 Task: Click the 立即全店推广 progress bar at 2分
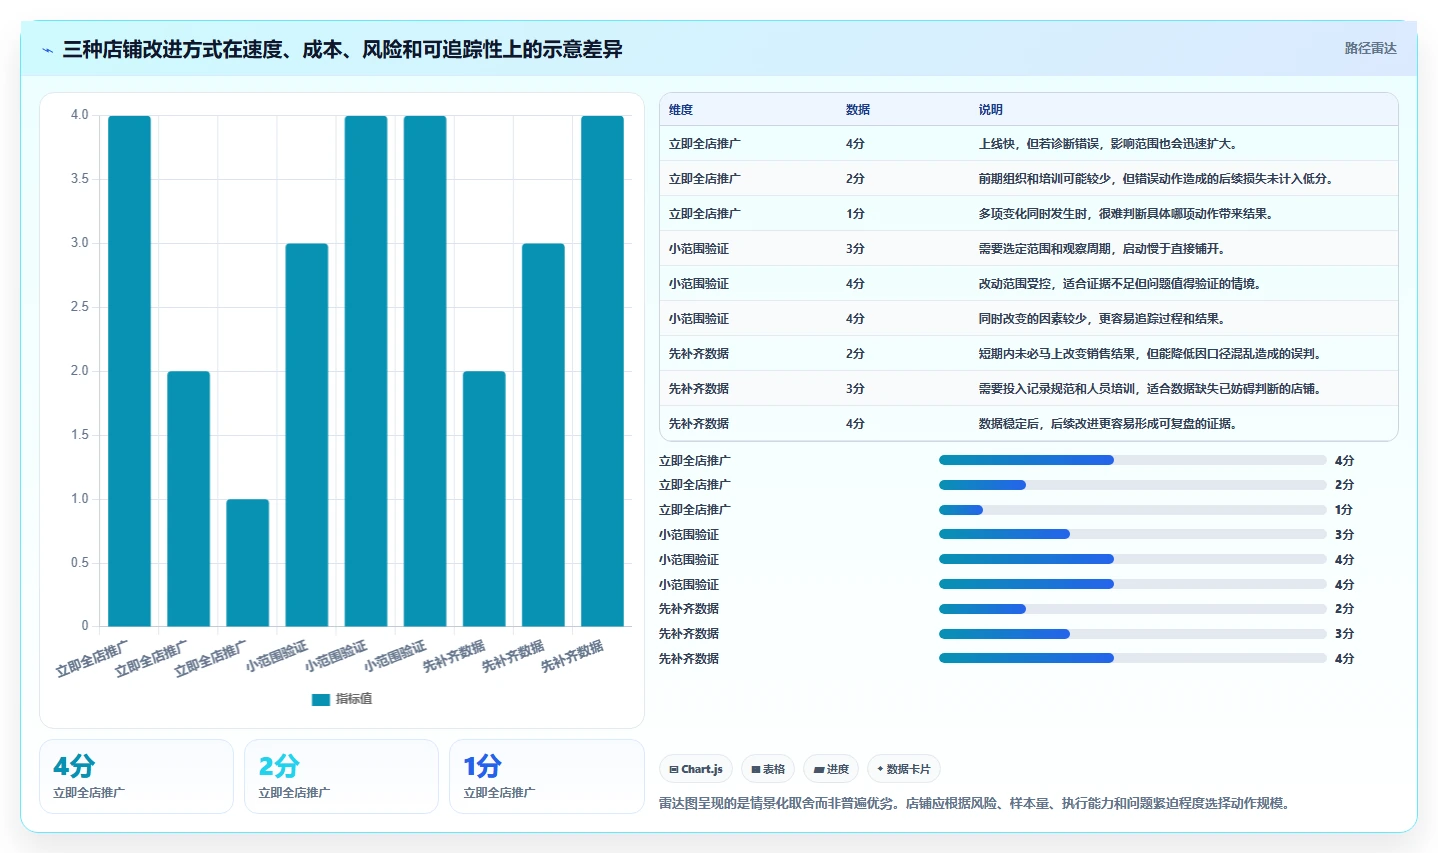coord(1132,485)
